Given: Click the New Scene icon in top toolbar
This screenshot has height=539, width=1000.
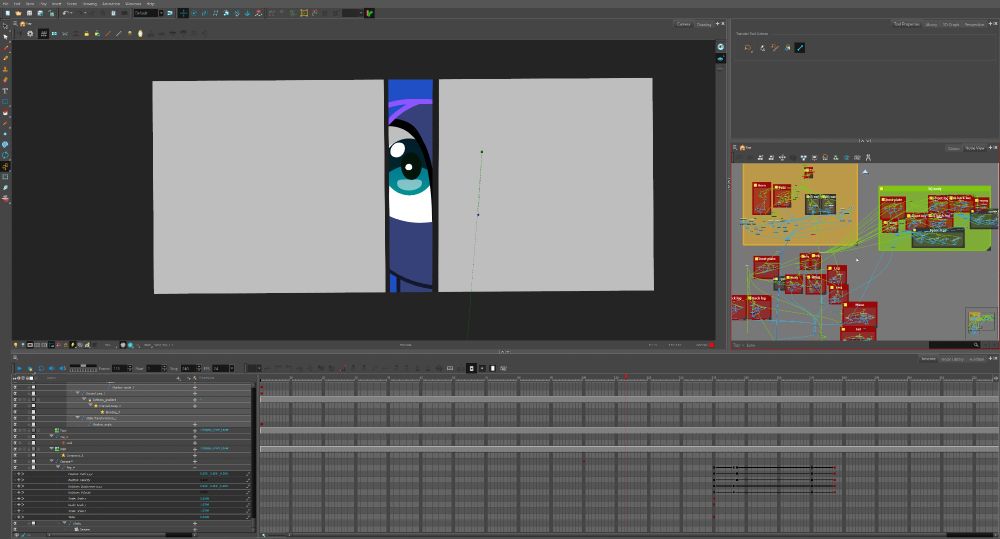Looking at the screenshot, I should pos(8,13).
